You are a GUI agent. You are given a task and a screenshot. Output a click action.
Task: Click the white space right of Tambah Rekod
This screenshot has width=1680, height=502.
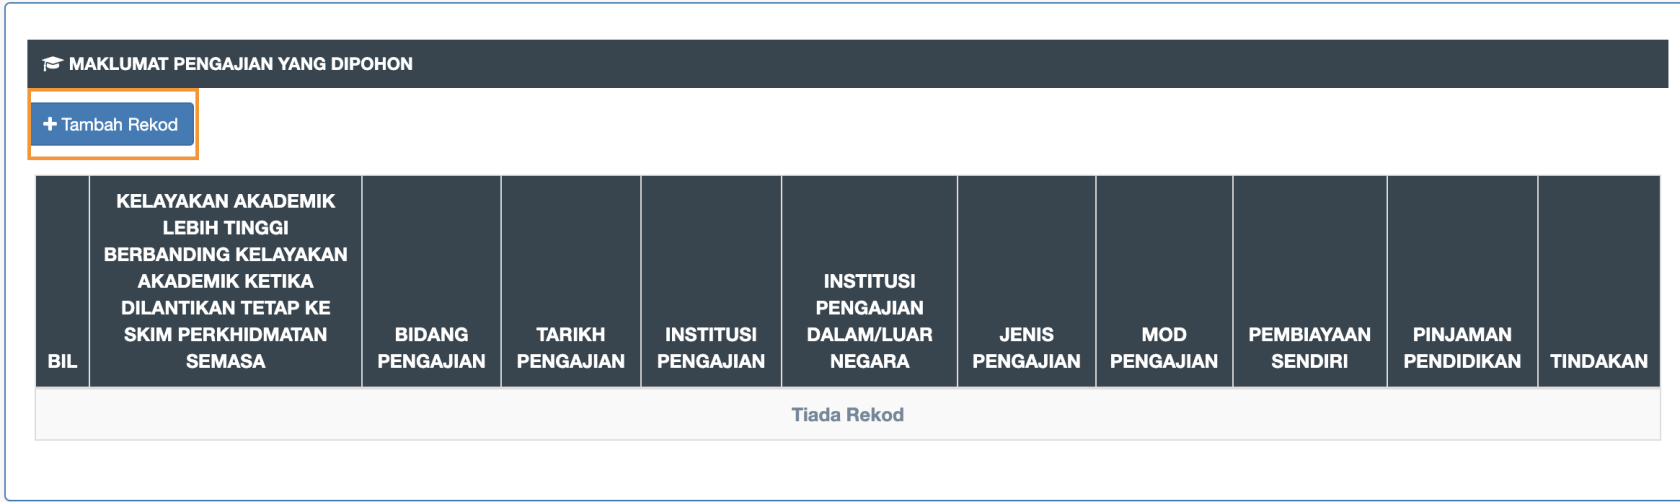pyautogui.click(x=900, y=125)
